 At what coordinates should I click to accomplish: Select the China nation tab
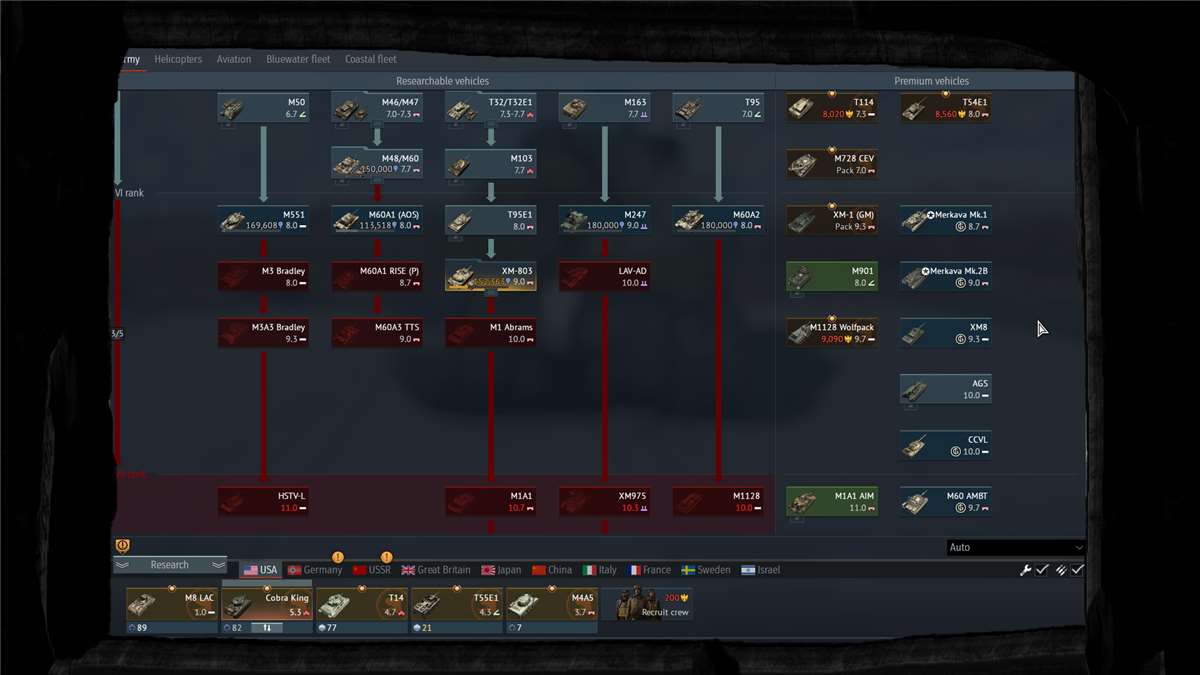(552, 570)
